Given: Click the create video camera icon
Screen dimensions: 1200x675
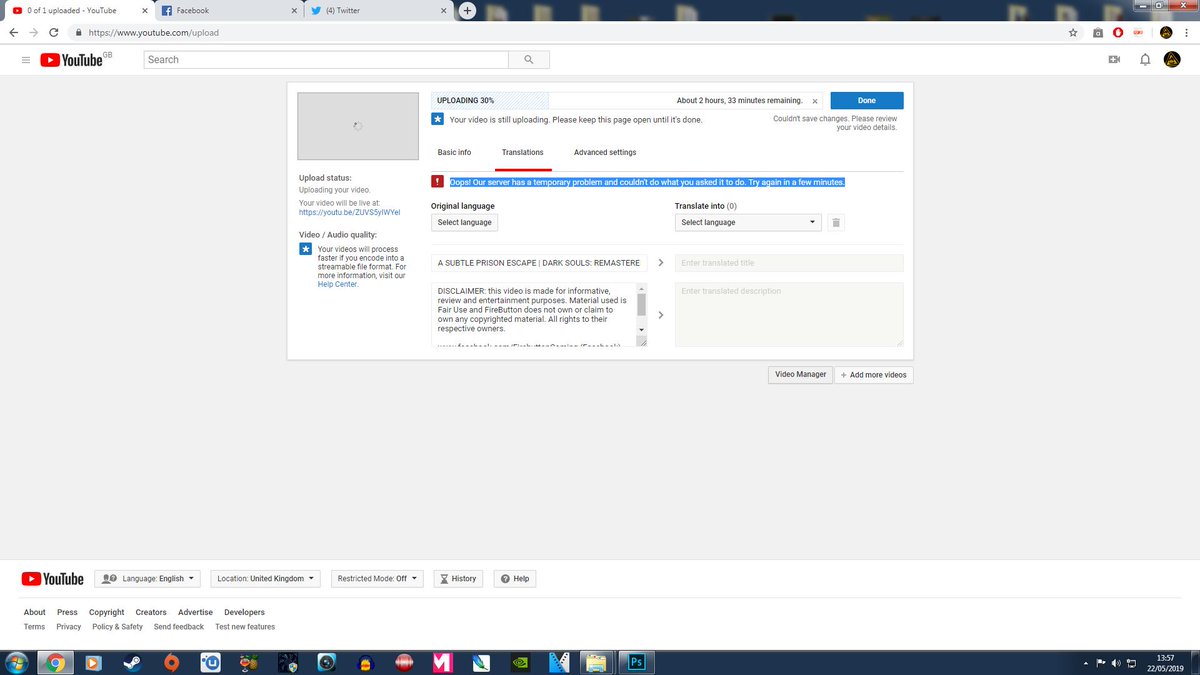Looking at the screenshot, I should click(1114, 60).
